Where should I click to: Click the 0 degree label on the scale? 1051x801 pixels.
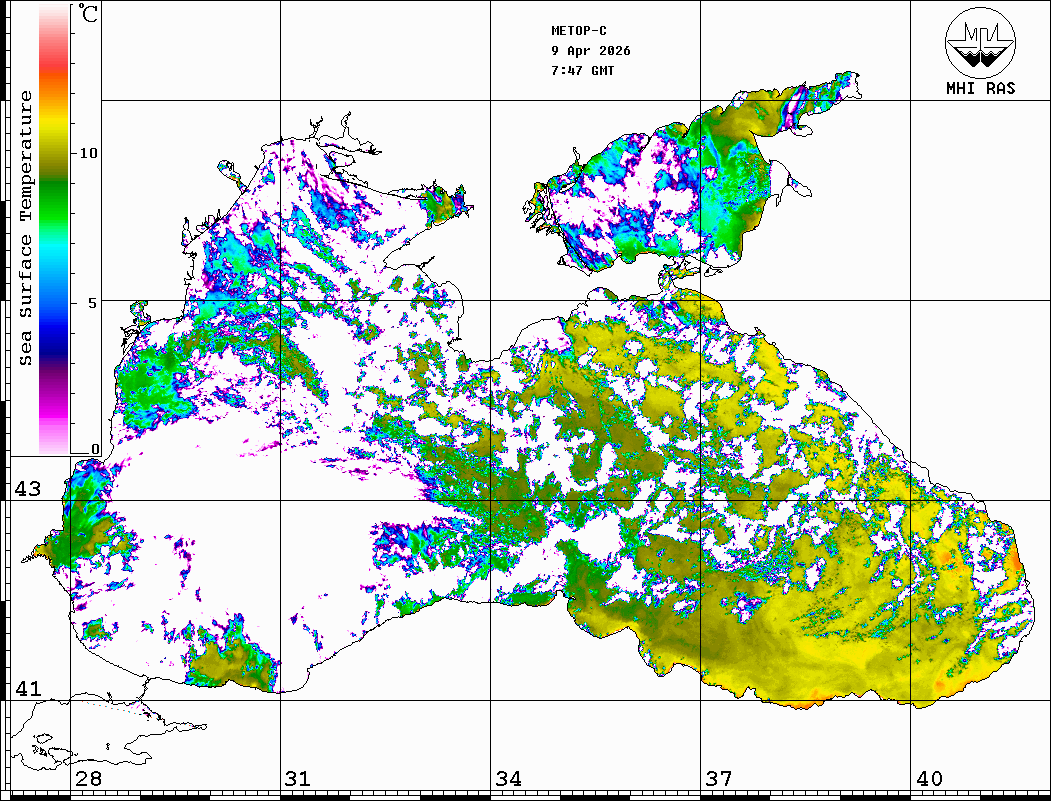[x=95, y=449]
